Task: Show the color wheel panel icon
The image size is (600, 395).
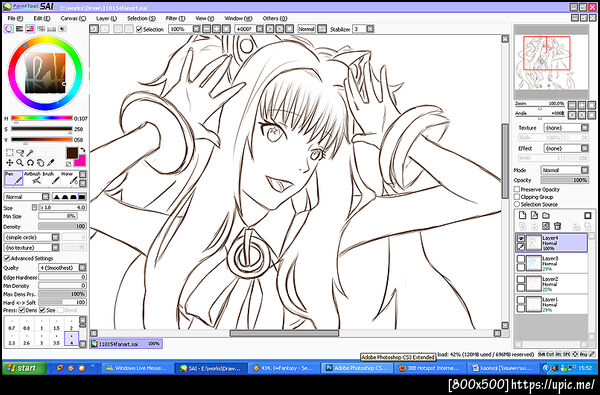Action: (8, 29)
